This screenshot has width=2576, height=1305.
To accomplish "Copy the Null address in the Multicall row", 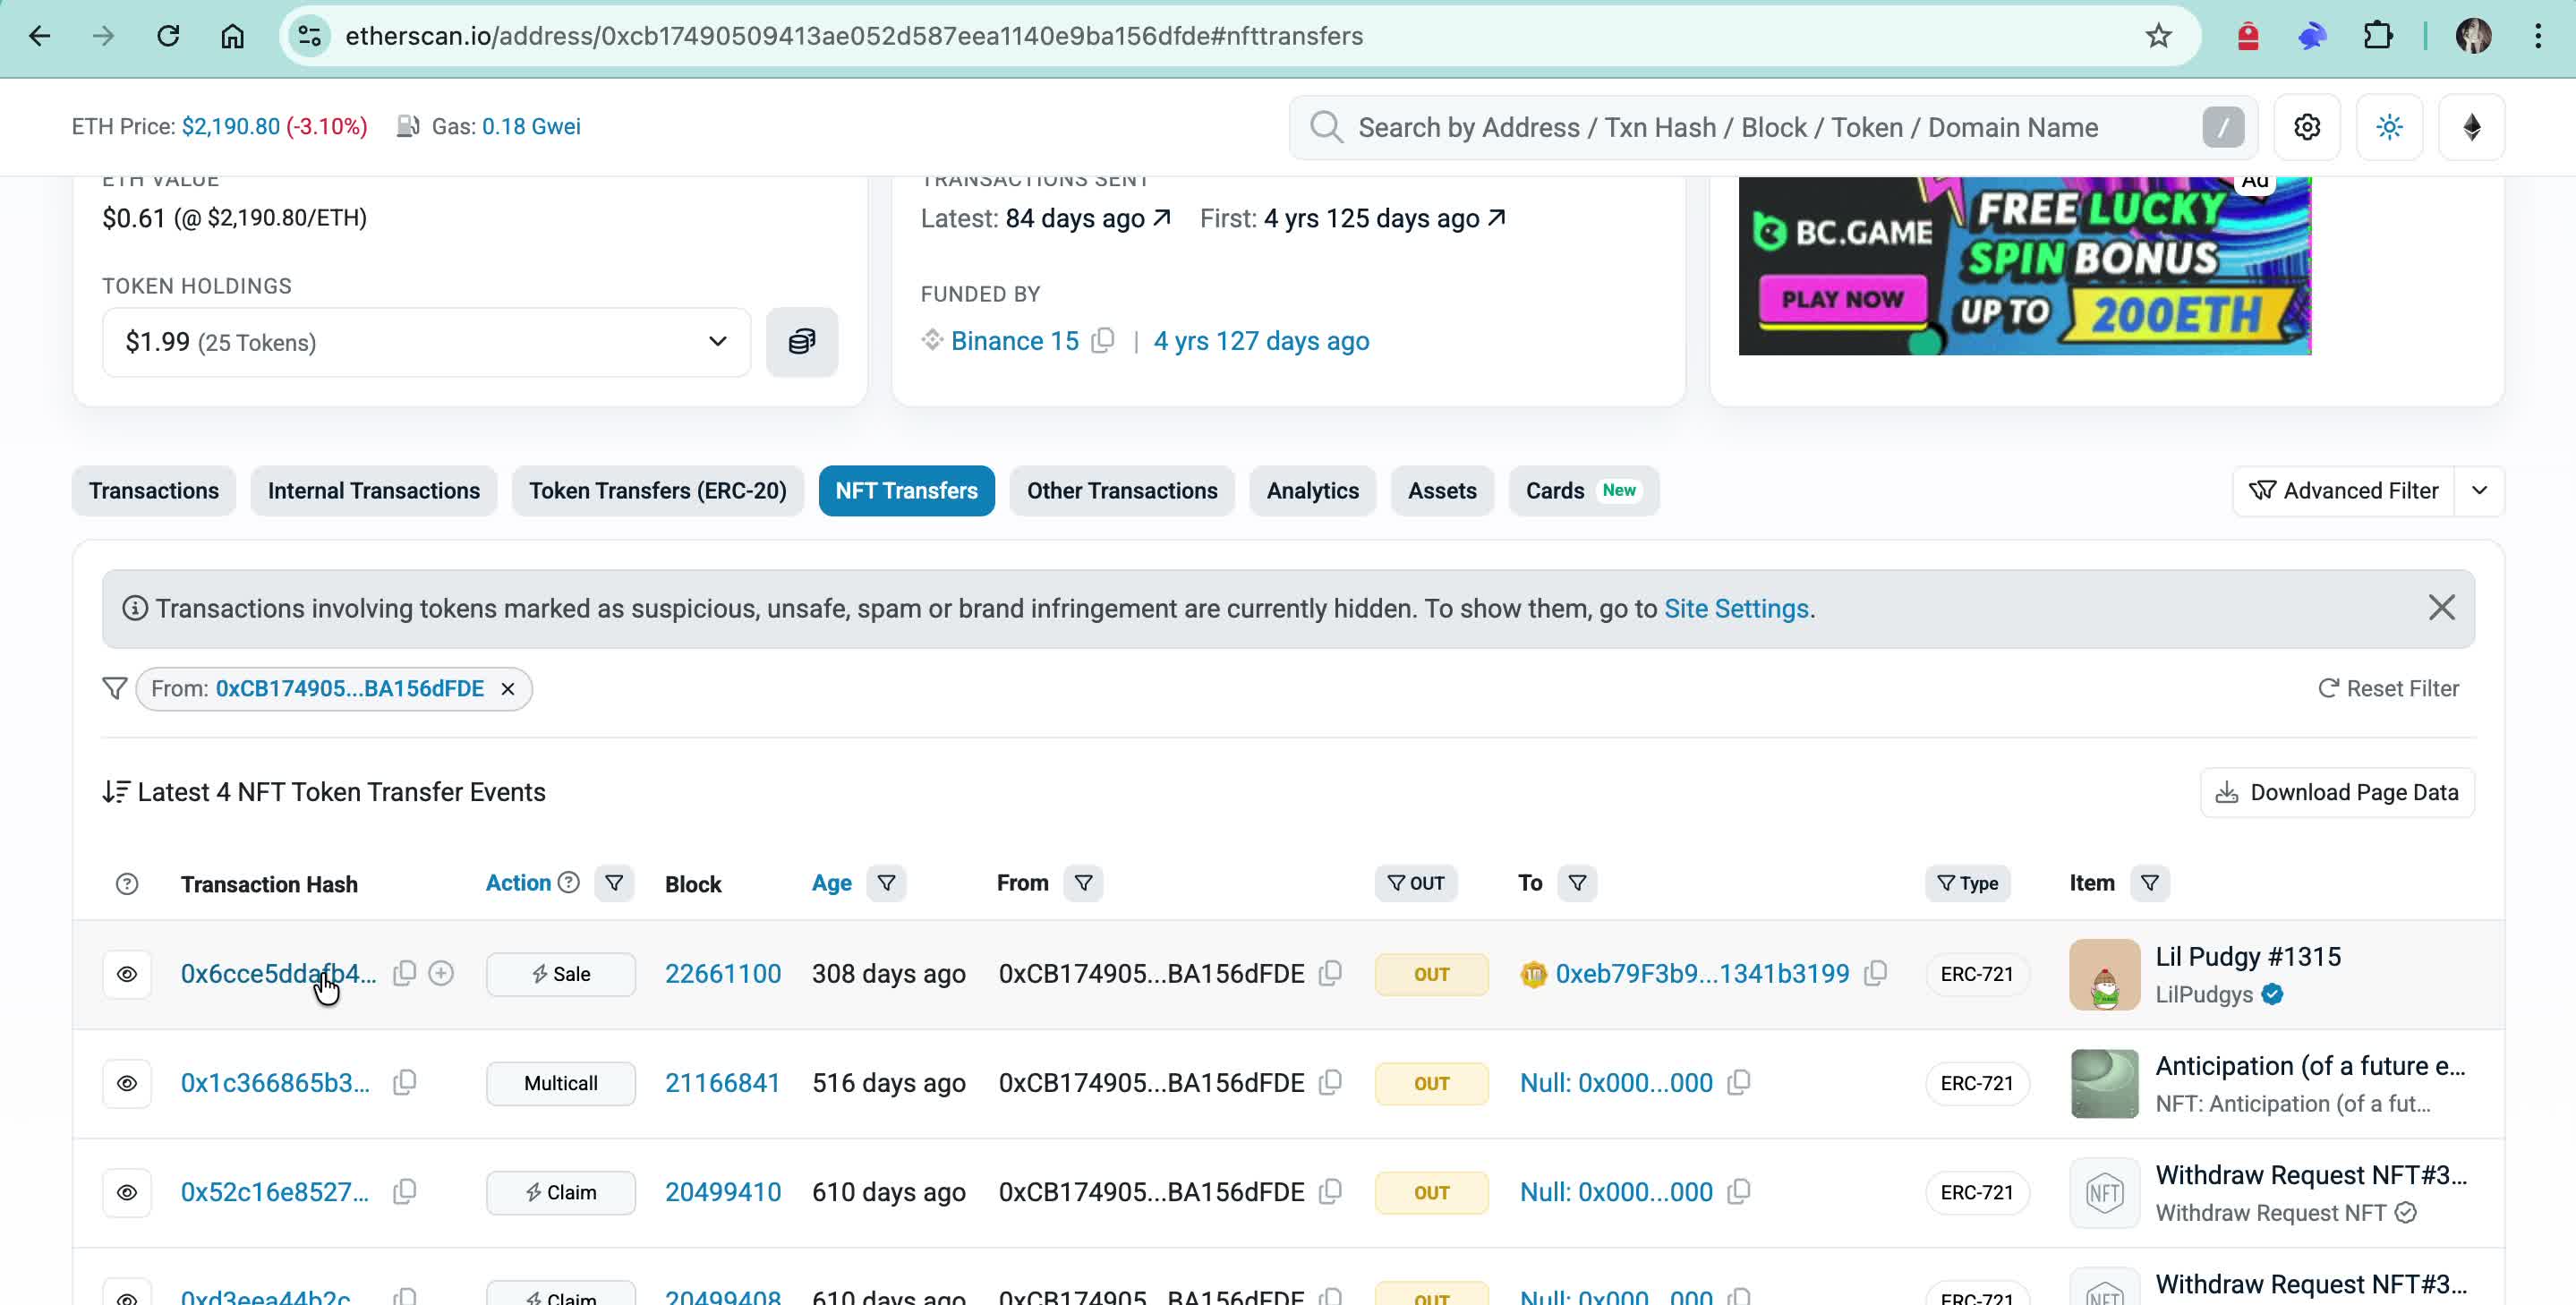I will tap(1739, 1082).
